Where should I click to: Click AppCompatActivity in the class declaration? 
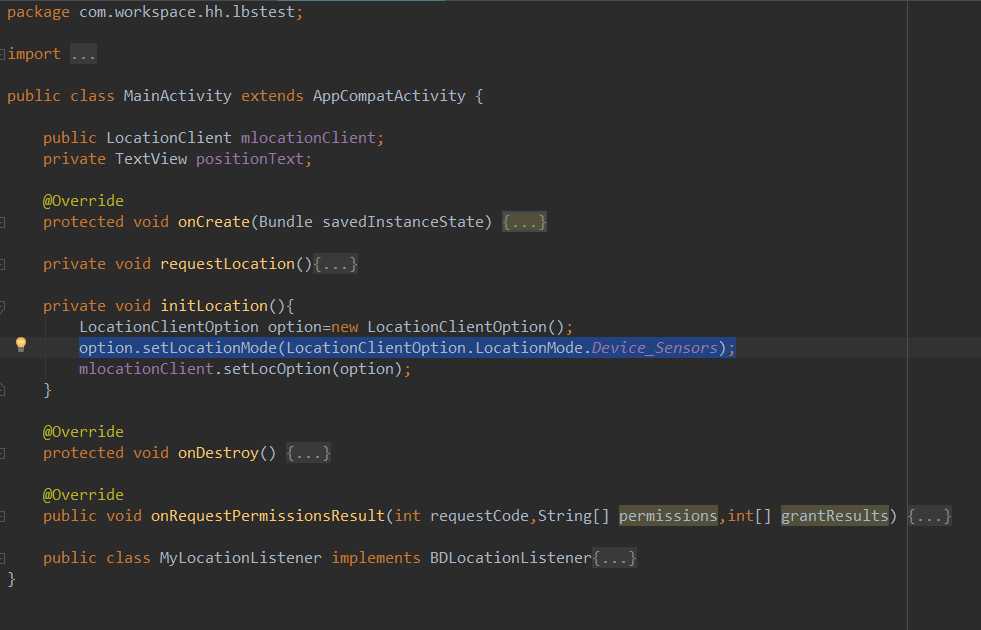[389, 96]
